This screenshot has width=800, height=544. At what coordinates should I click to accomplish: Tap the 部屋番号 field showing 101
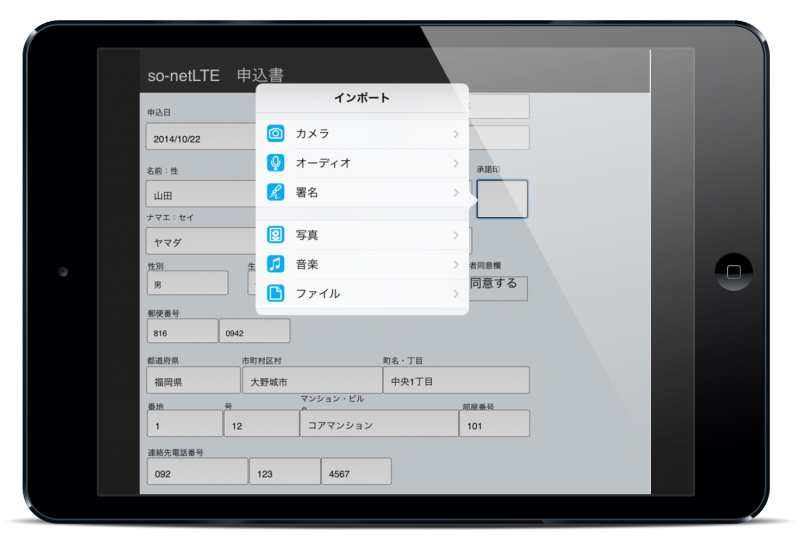pyautogui.click(x=494, y=424)
